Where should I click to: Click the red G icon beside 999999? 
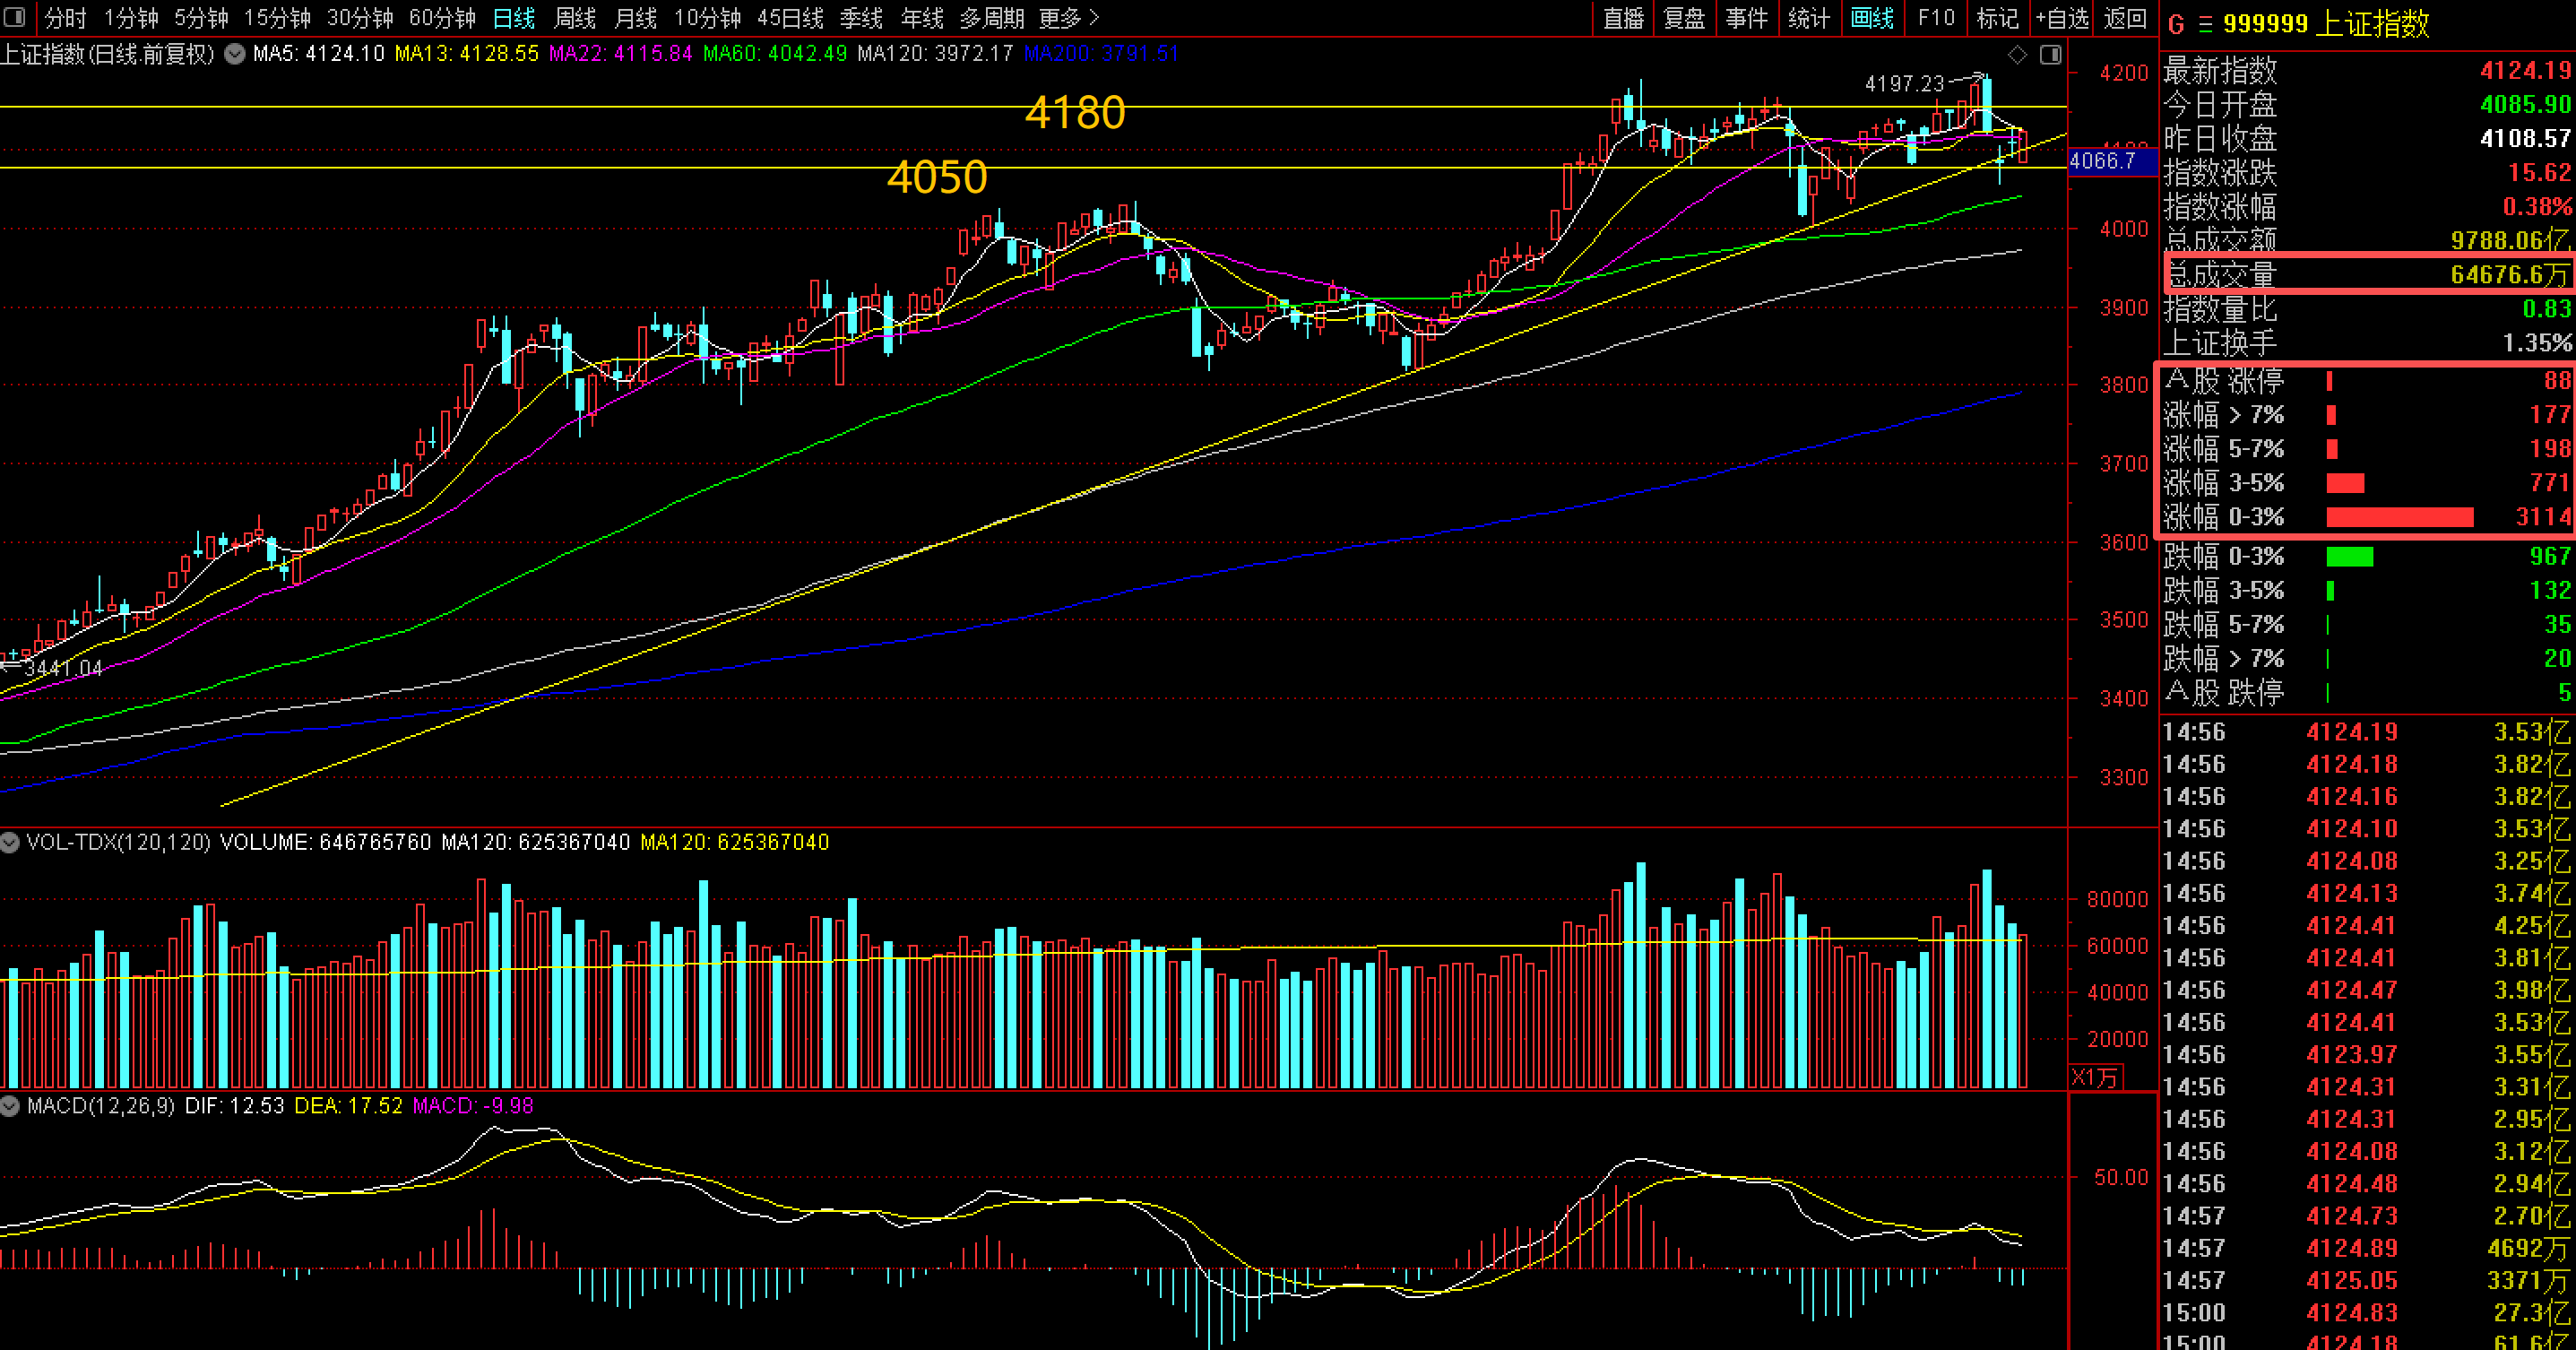click(x=2176, y=24)
